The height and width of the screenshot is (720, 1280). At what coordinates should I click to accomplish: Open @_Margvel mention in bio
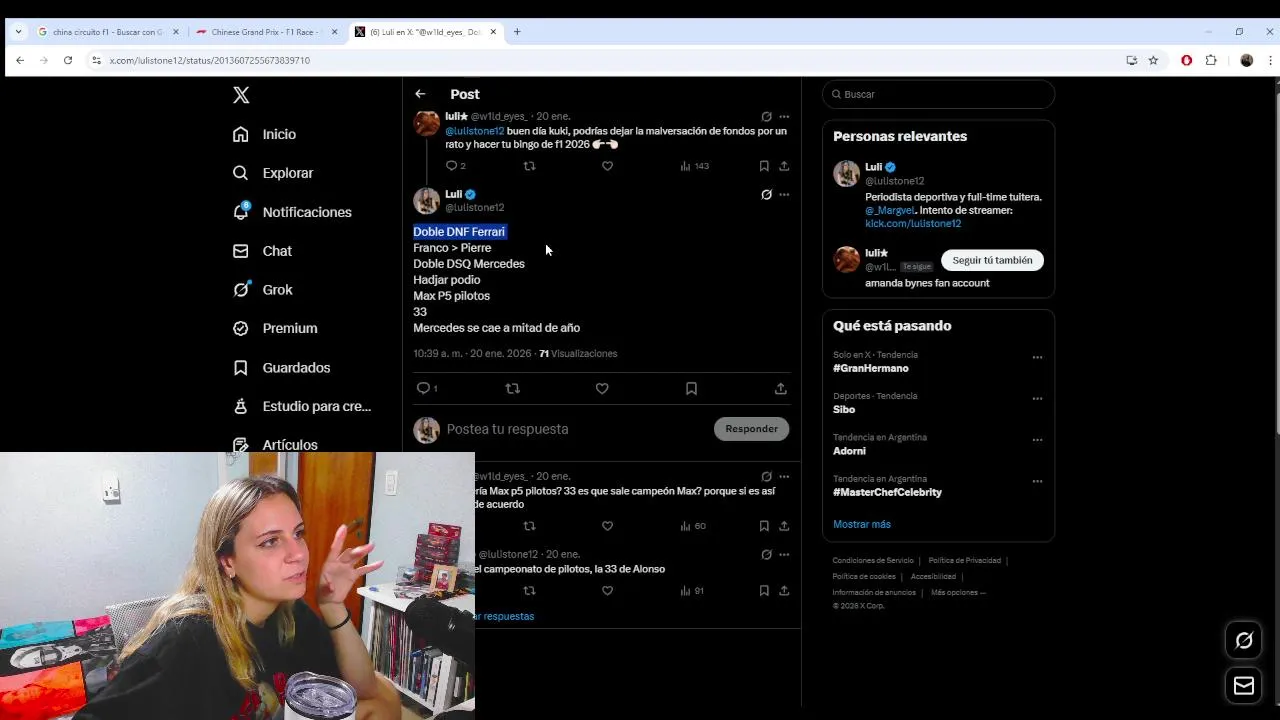[890, 211]
